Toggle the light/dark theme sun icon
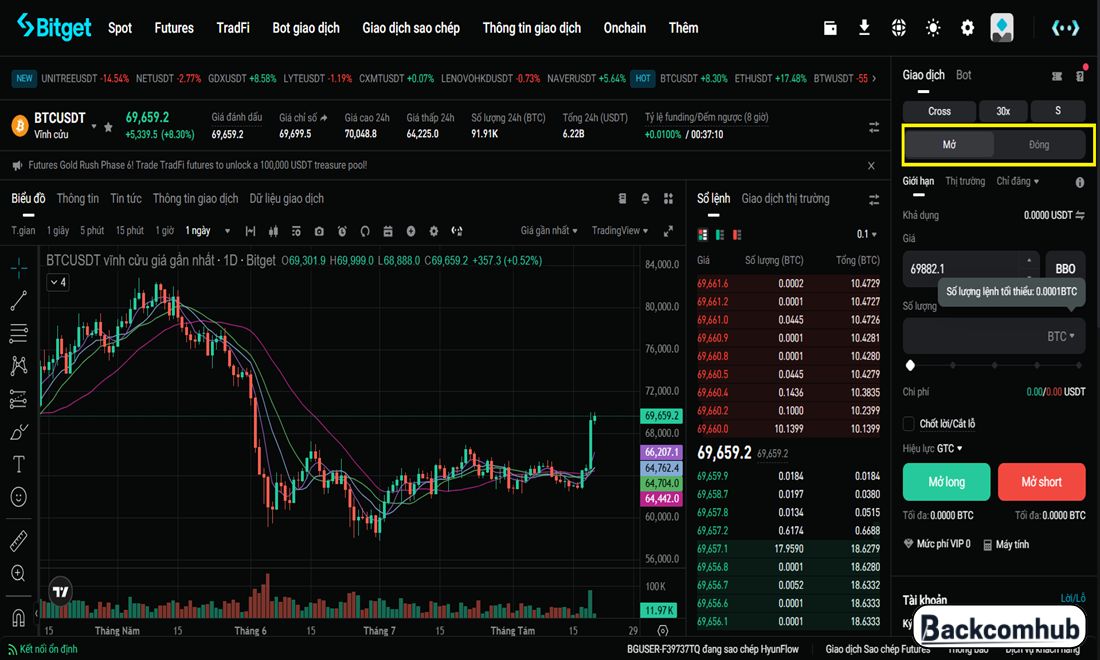This screenshot has width=1100, height=660. pos(933,28)
